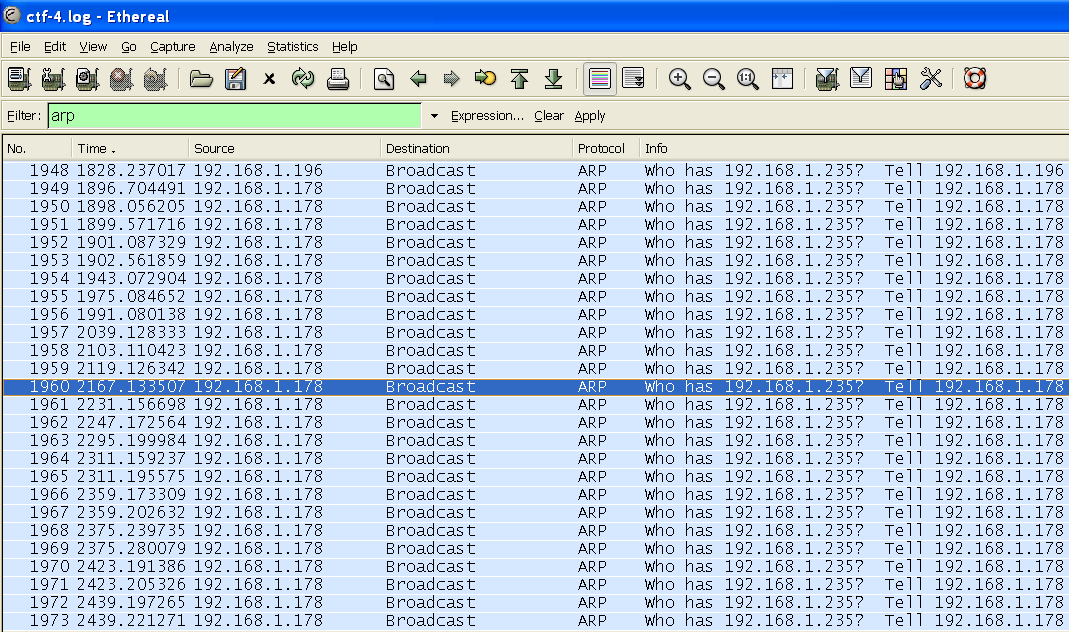The height and width of the screenshot is (632, 1069).
Task: Open a capture file with folder icon
Action: click(202, 79)
